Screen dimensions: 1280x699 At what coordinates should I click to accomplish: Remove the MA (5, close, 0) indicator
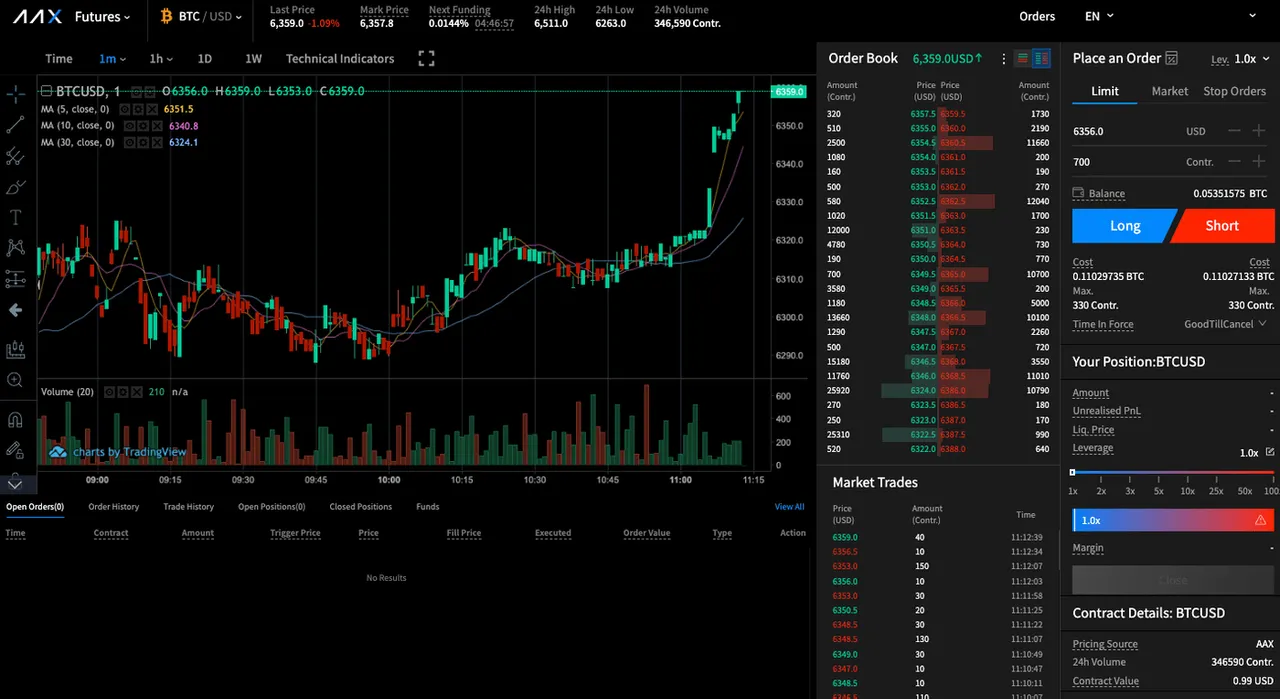click(152, 109)
